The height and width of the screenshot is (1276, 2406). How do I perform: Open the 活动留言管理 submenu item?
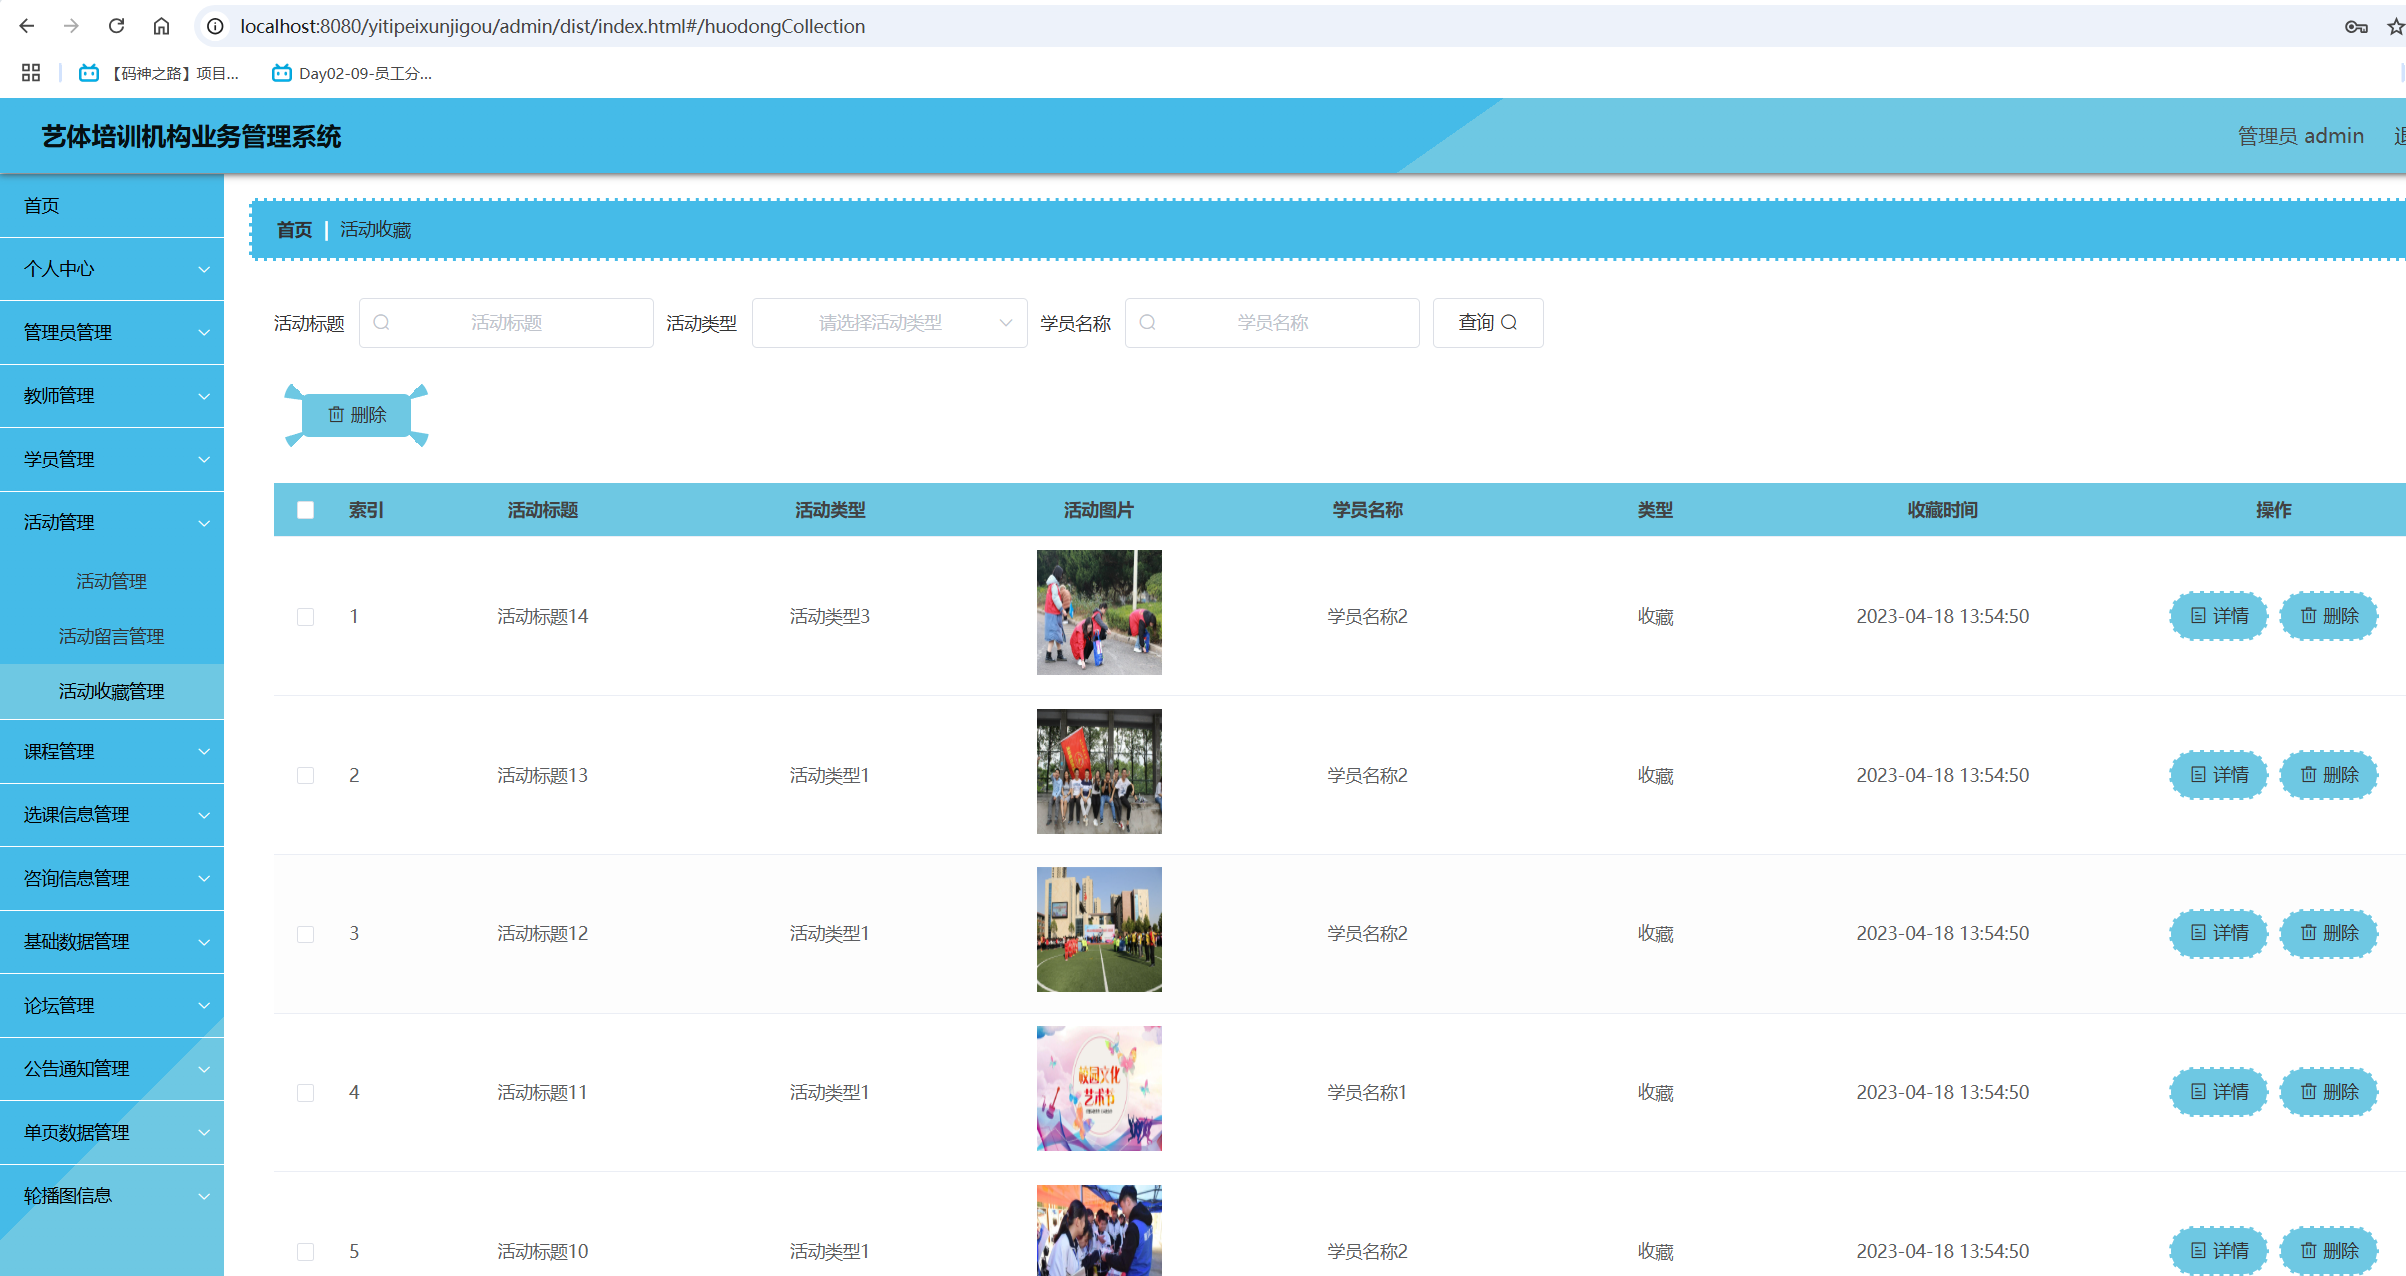click(112, 637)
